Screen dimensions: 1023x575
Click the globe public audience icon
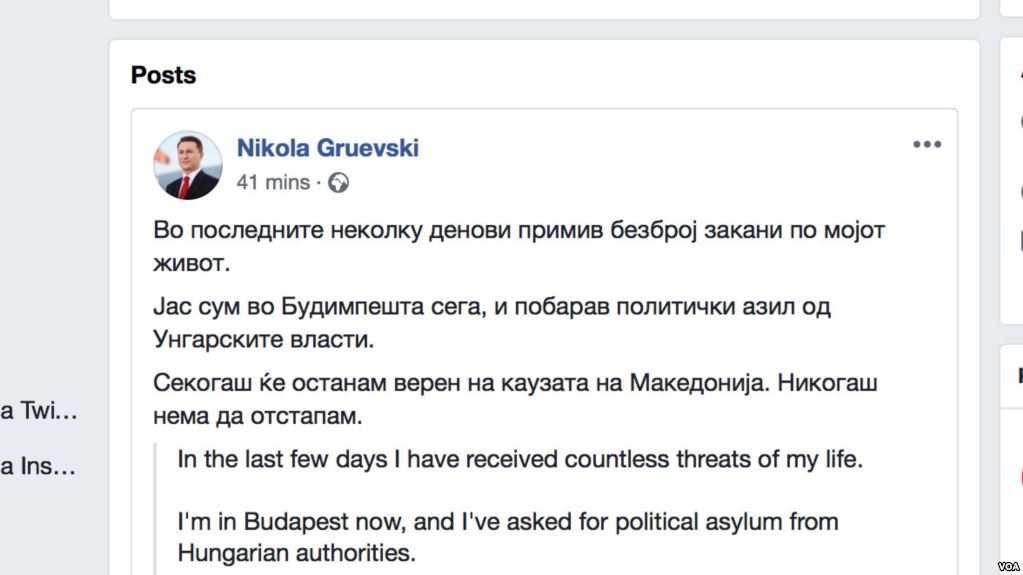339,183
